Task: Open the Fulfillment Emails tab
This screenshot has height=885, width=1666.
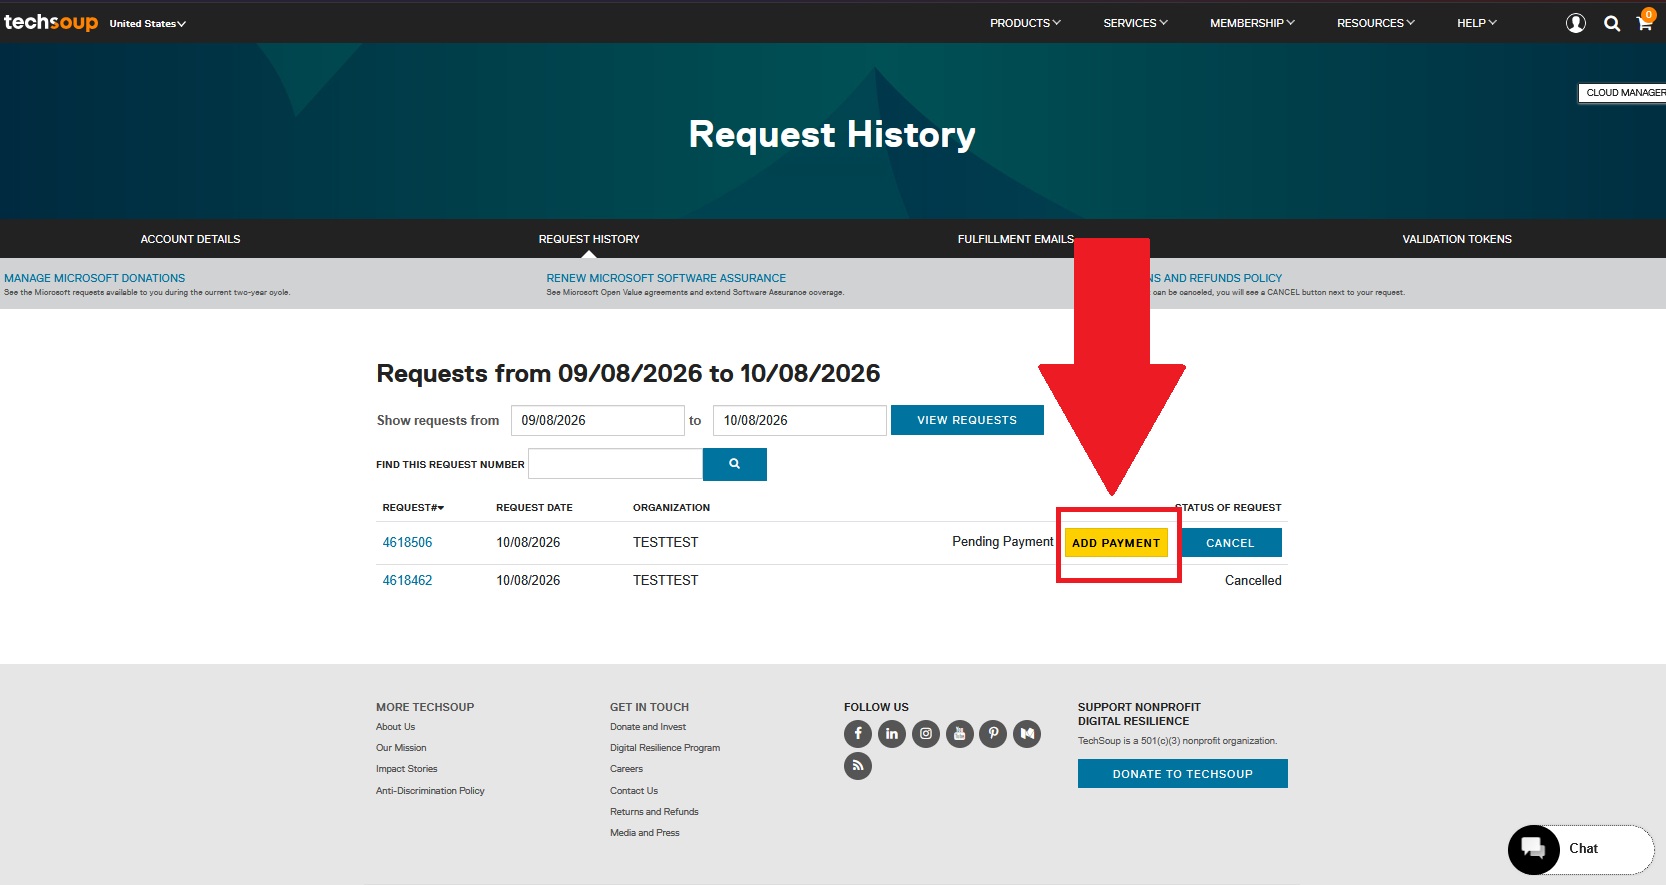Action: 1015,239
